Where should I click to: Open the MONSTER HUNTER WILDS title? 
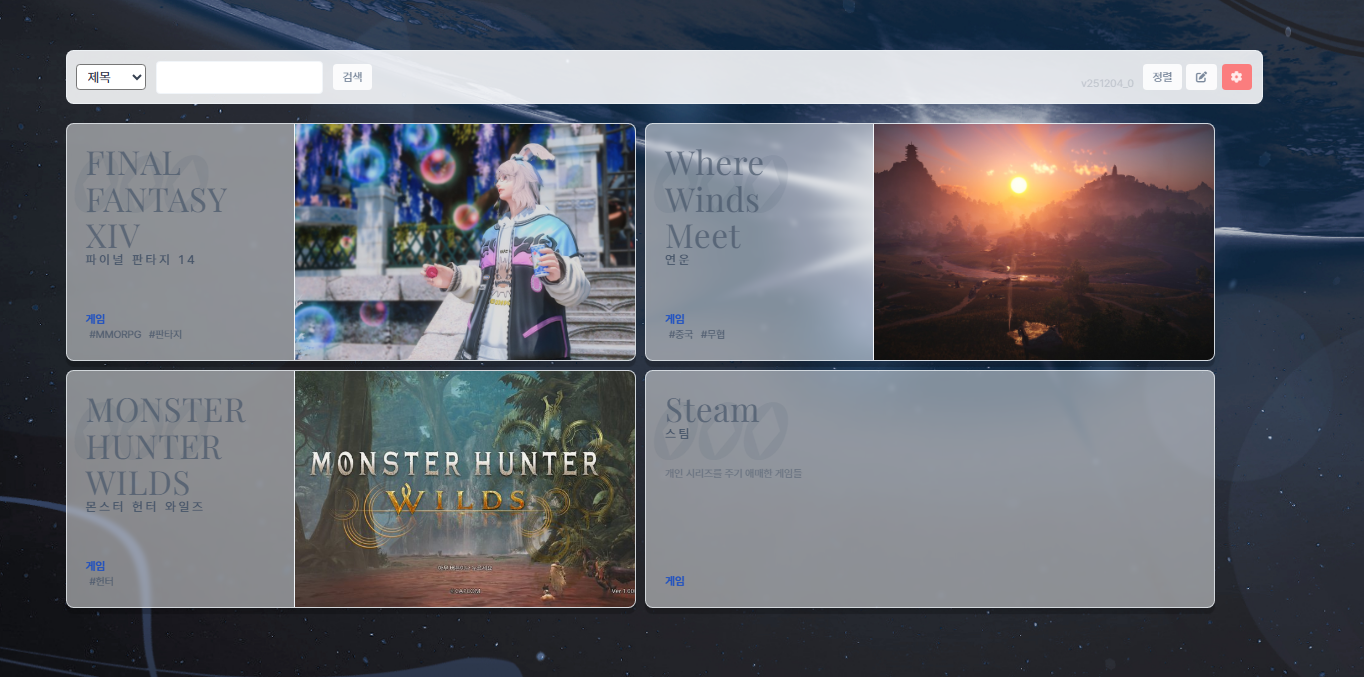165,446
